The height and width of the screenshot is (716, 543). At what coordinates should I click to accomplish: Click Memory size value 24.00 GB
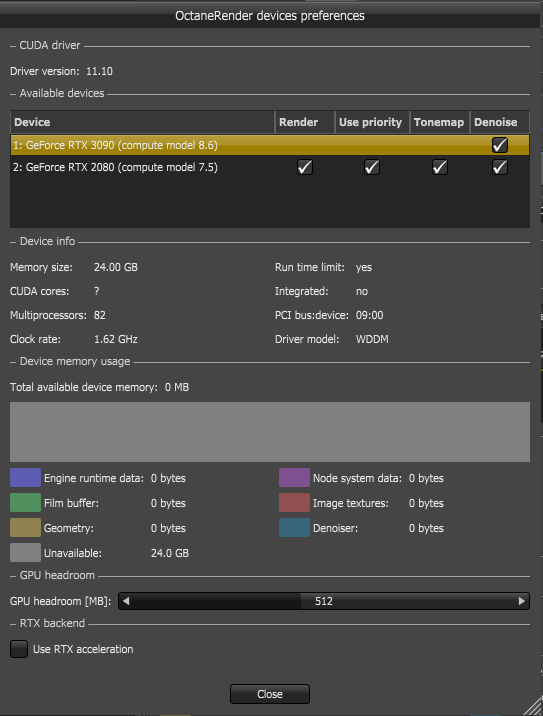click(116, 267)
